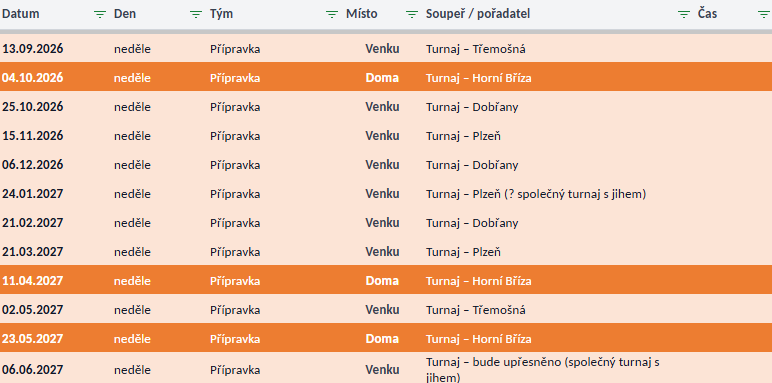Click the 'Turnaj – Horní Bříza' cell for 11.04.2027

coord(479,281)
